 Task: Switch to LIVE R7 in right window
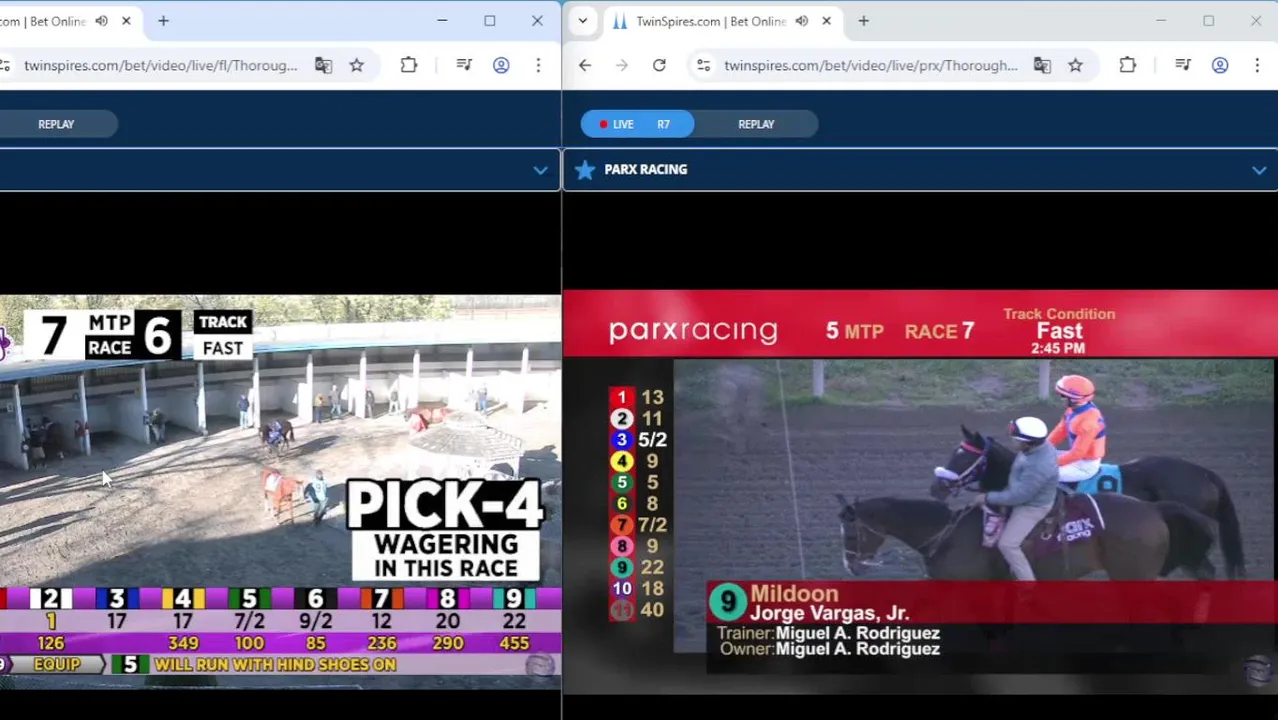[x=637, y=124]
